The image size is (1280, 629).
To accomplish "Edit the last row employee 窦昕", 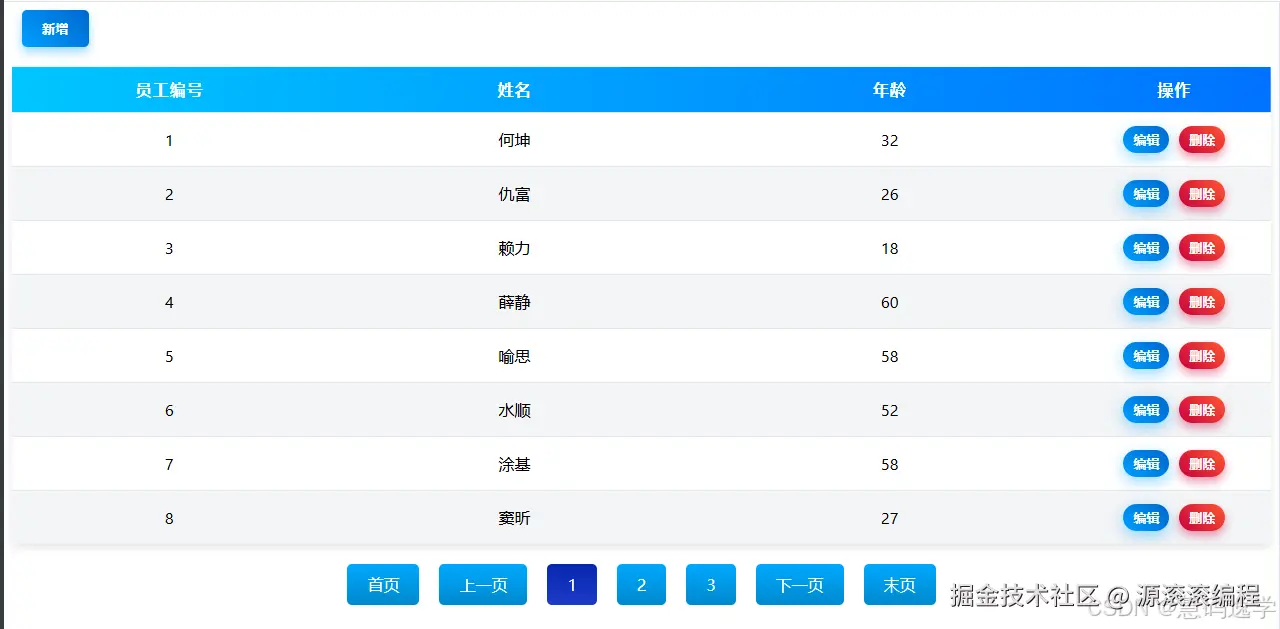I will tap(1146, 518).
